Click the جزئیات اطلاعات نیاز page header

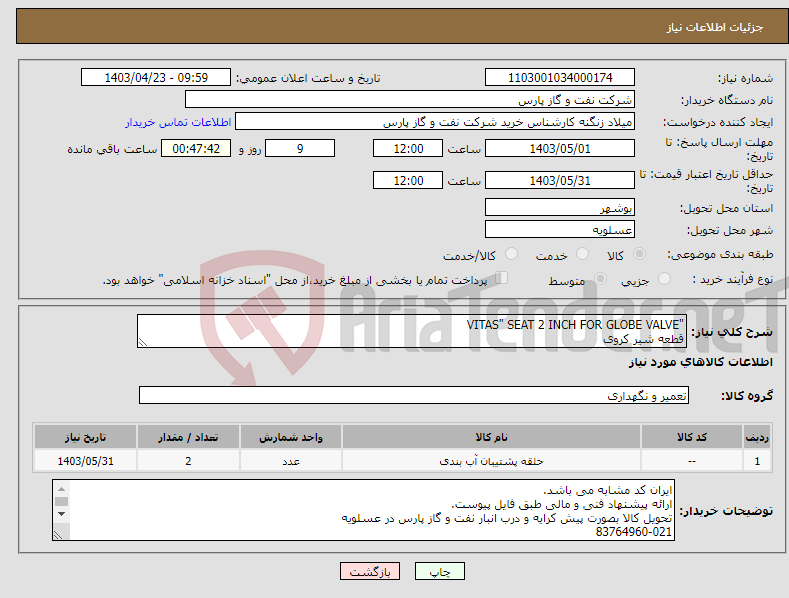click(x=715, y=27)
